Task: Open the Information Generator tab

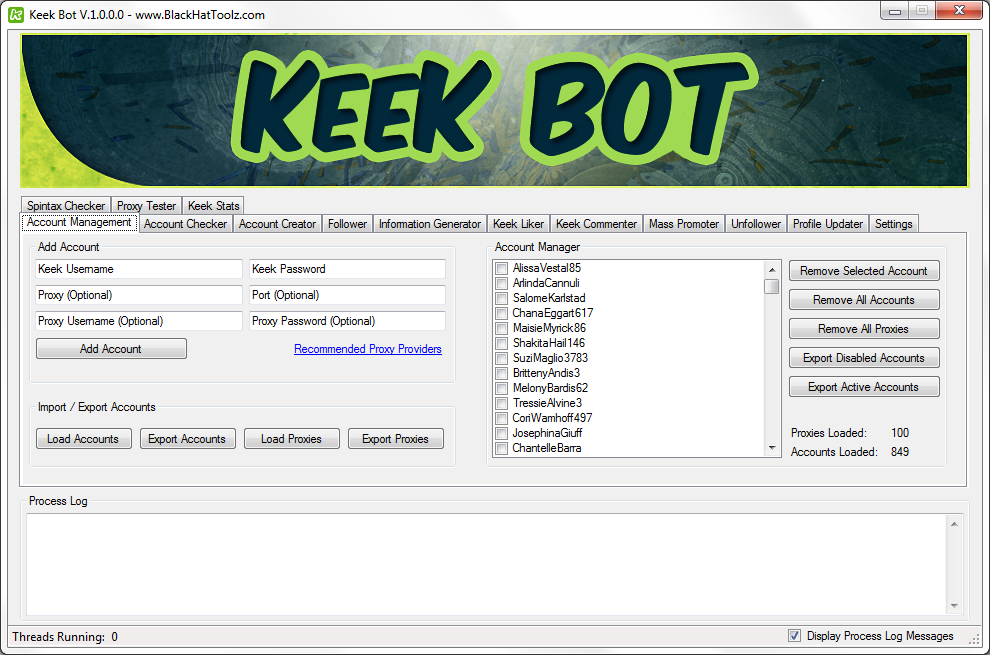Action: (429, 224)
